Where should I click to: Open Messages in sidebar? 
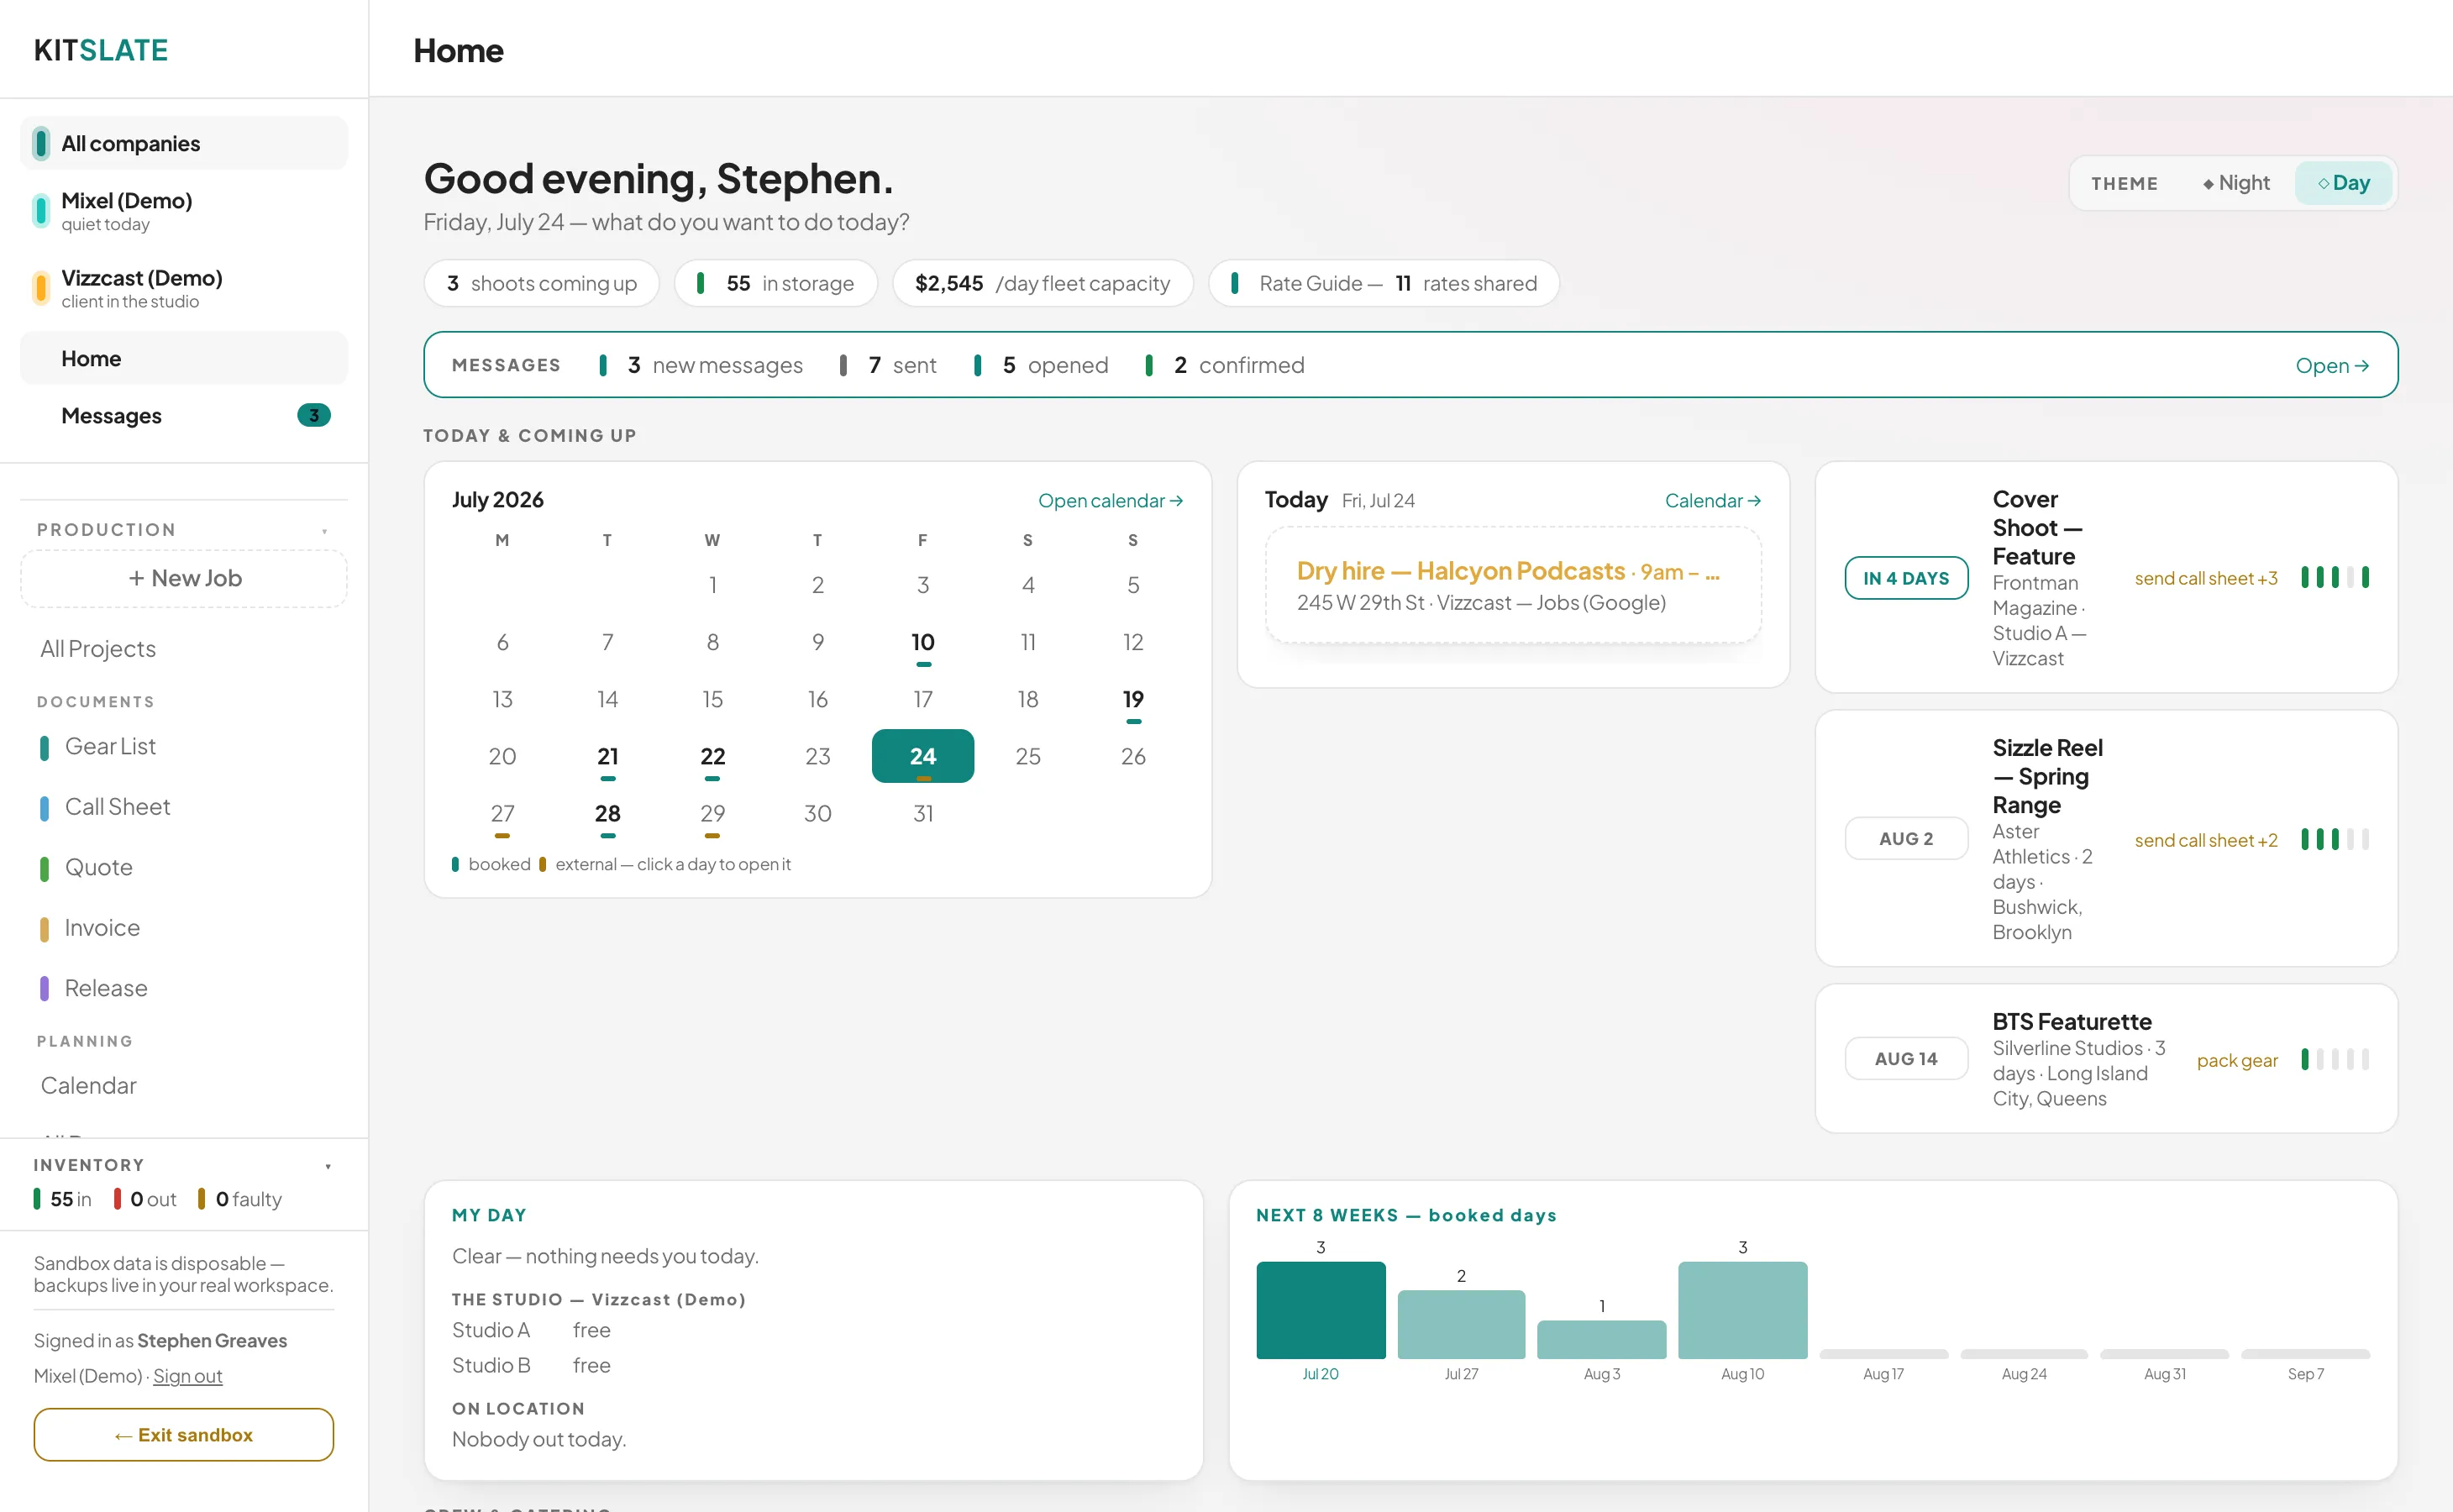point(184,415)
